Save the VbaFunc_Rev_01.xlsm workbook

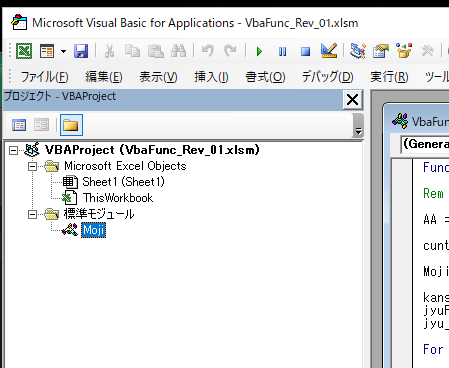pyautogui.click(x=81, y=51)
